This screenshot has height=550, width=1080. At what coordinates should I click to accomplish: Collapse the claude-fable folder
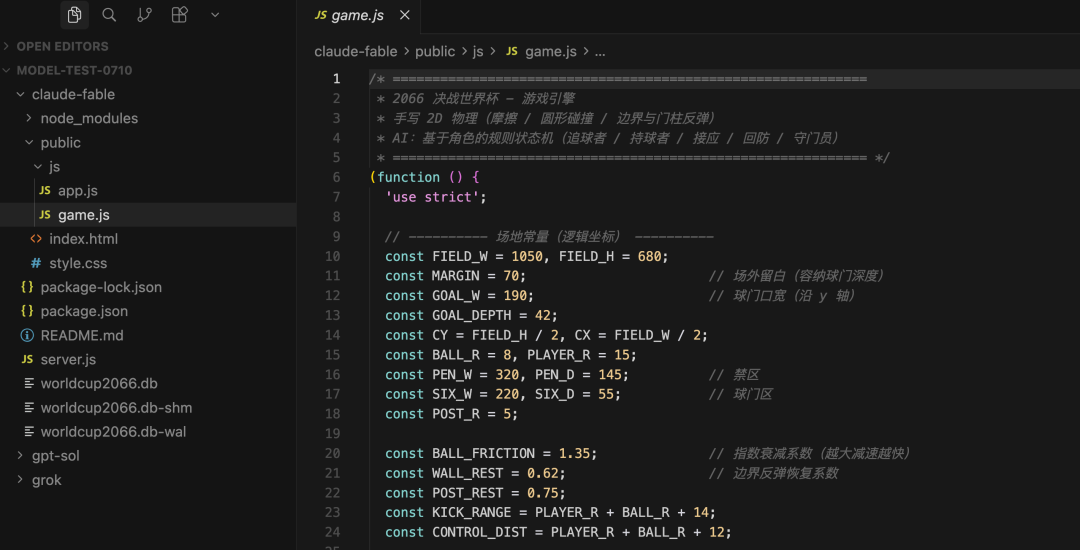[x=148, y=94]
